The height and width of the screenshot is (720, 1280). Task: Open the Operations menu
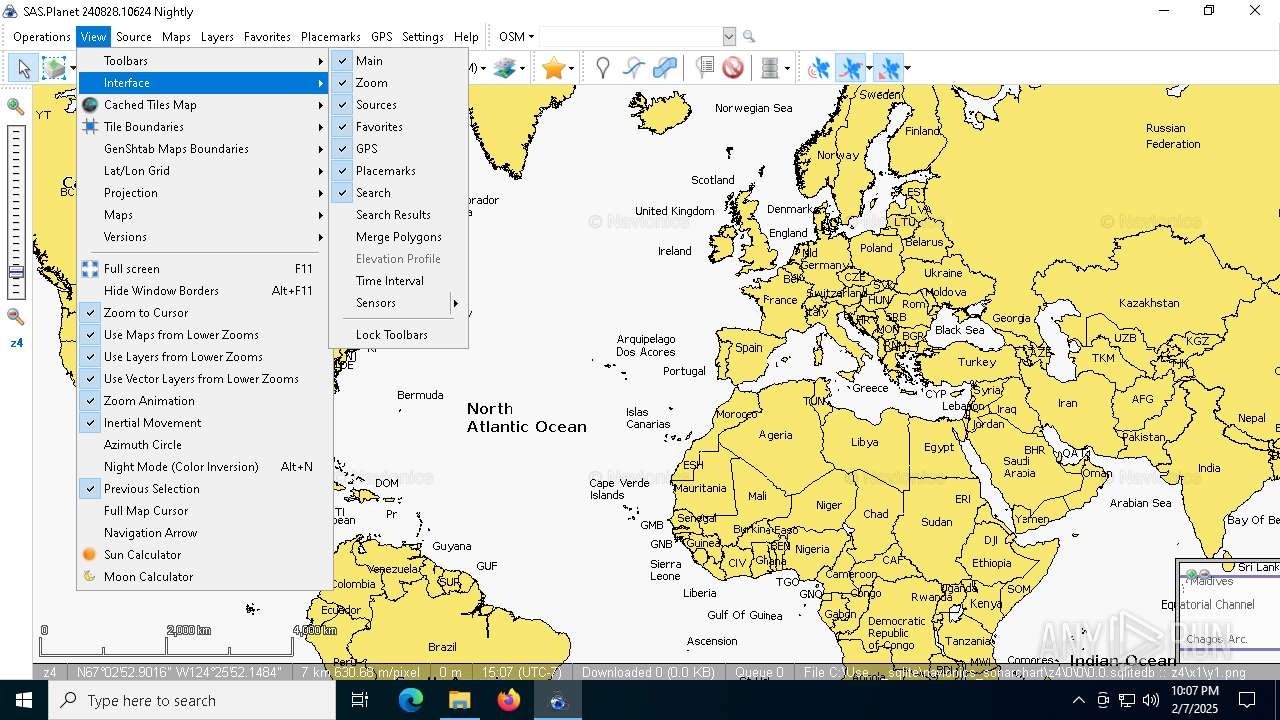[x=42, y=37]
